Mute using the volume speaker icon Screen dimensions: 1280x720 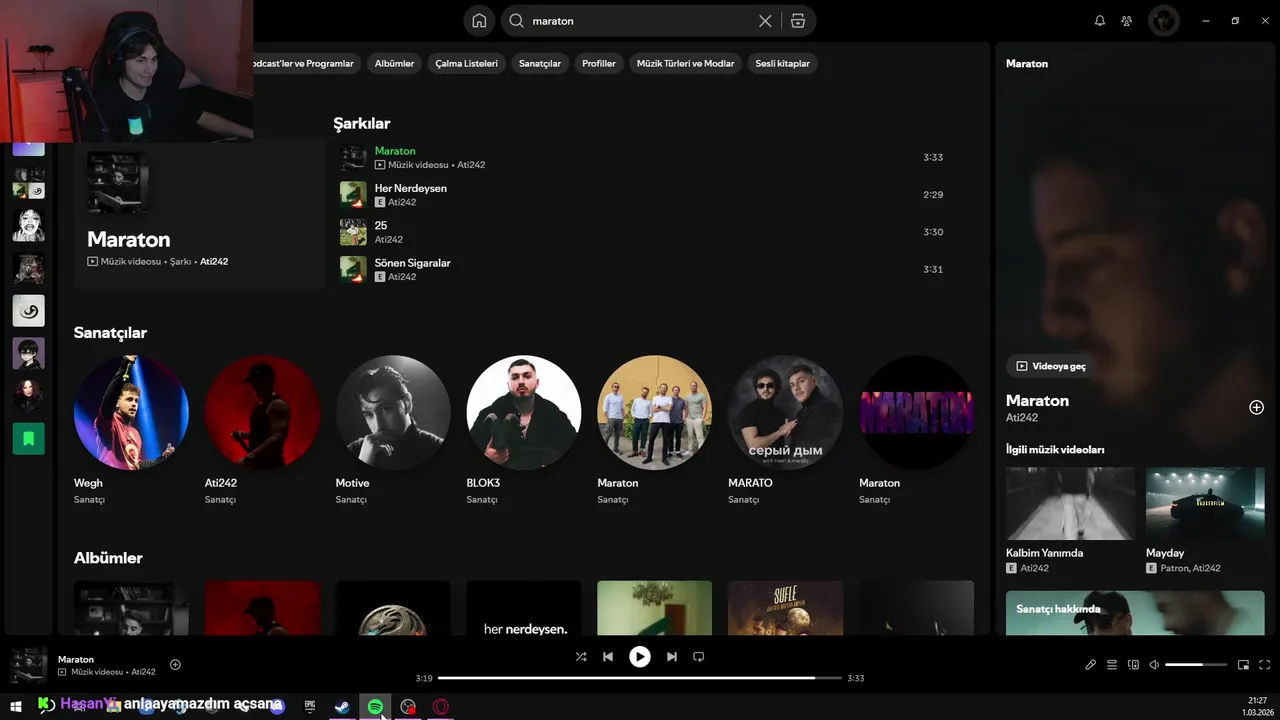click(1154, 665)
